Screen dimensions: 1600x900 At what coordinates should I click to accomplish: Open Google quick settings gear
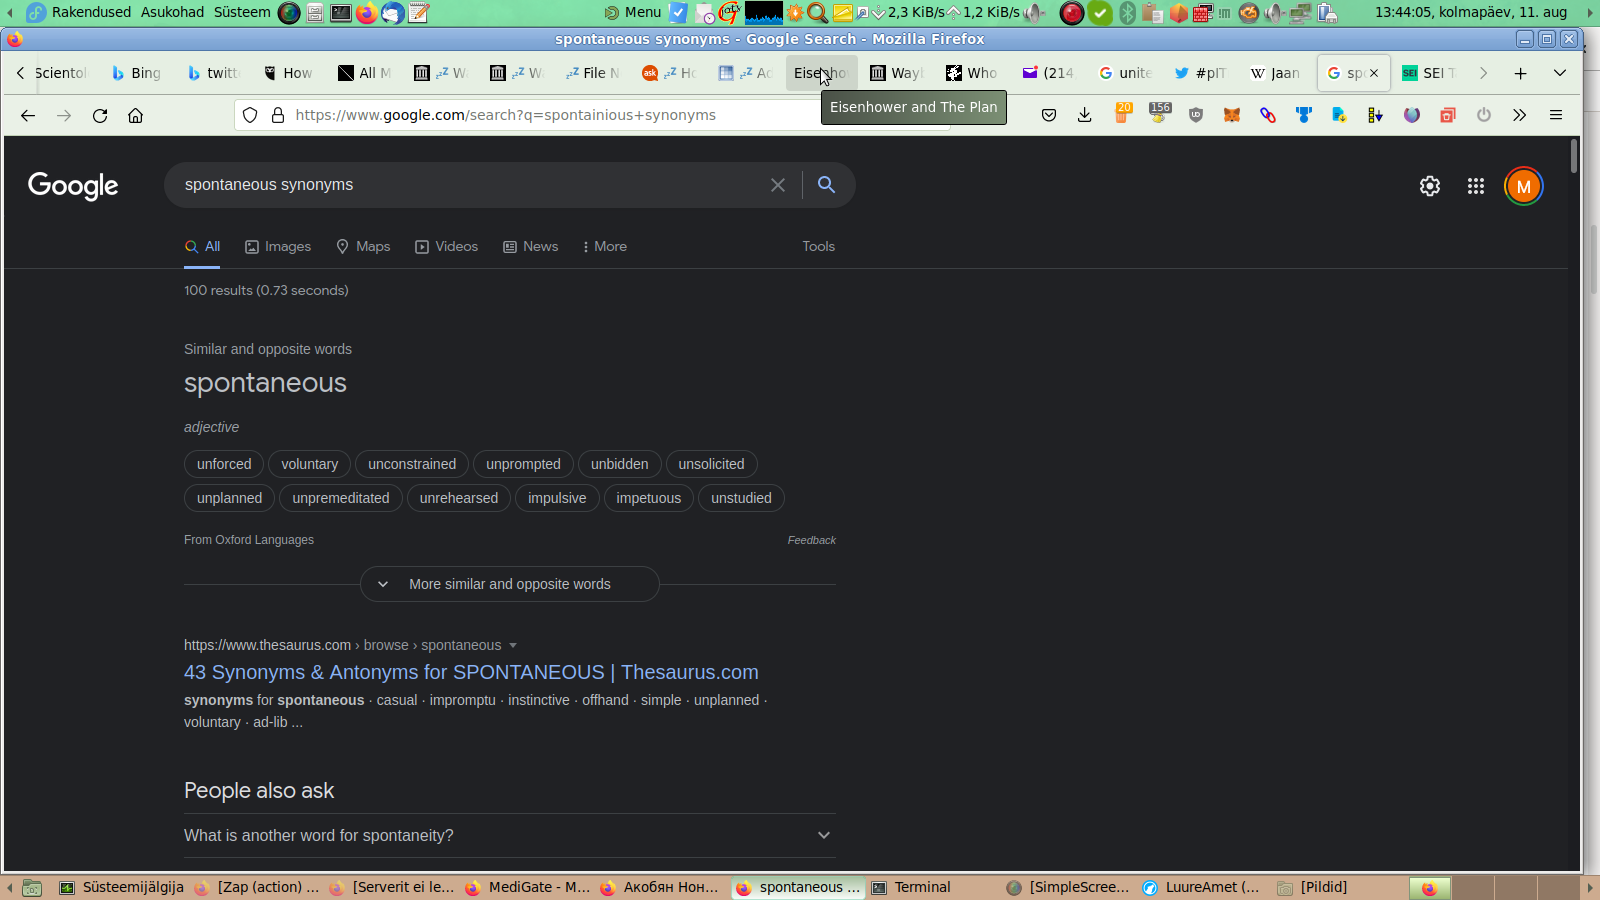1430,186
